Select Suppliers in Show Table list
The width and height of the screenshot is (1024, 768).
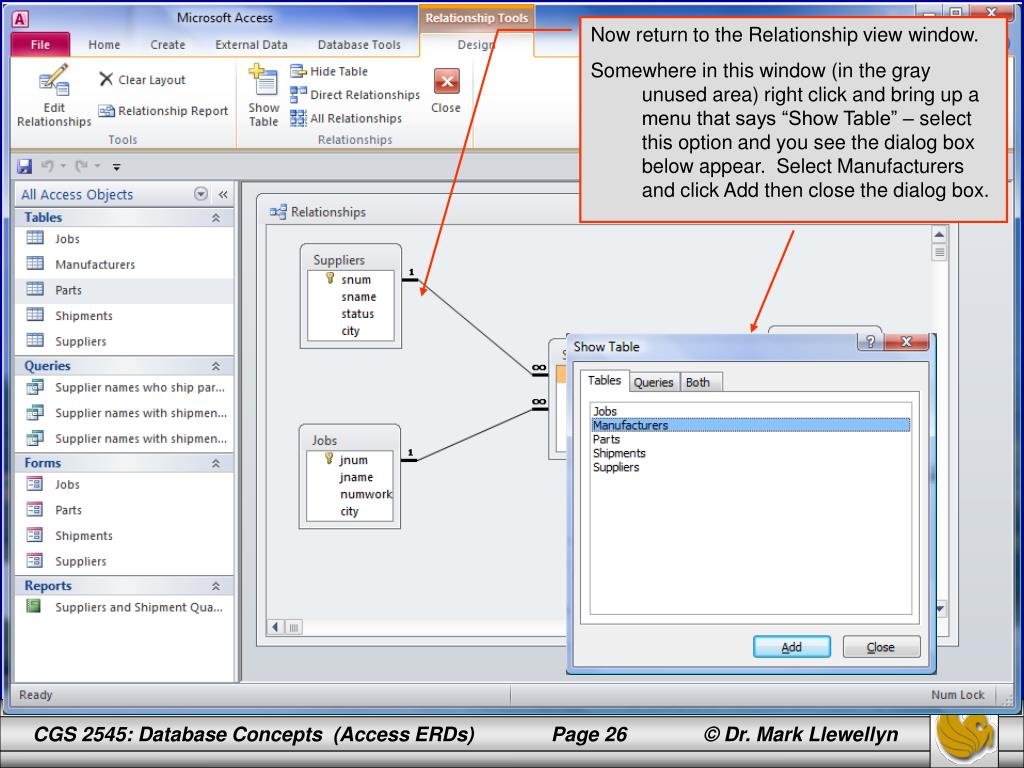click(x=750, y=468)
